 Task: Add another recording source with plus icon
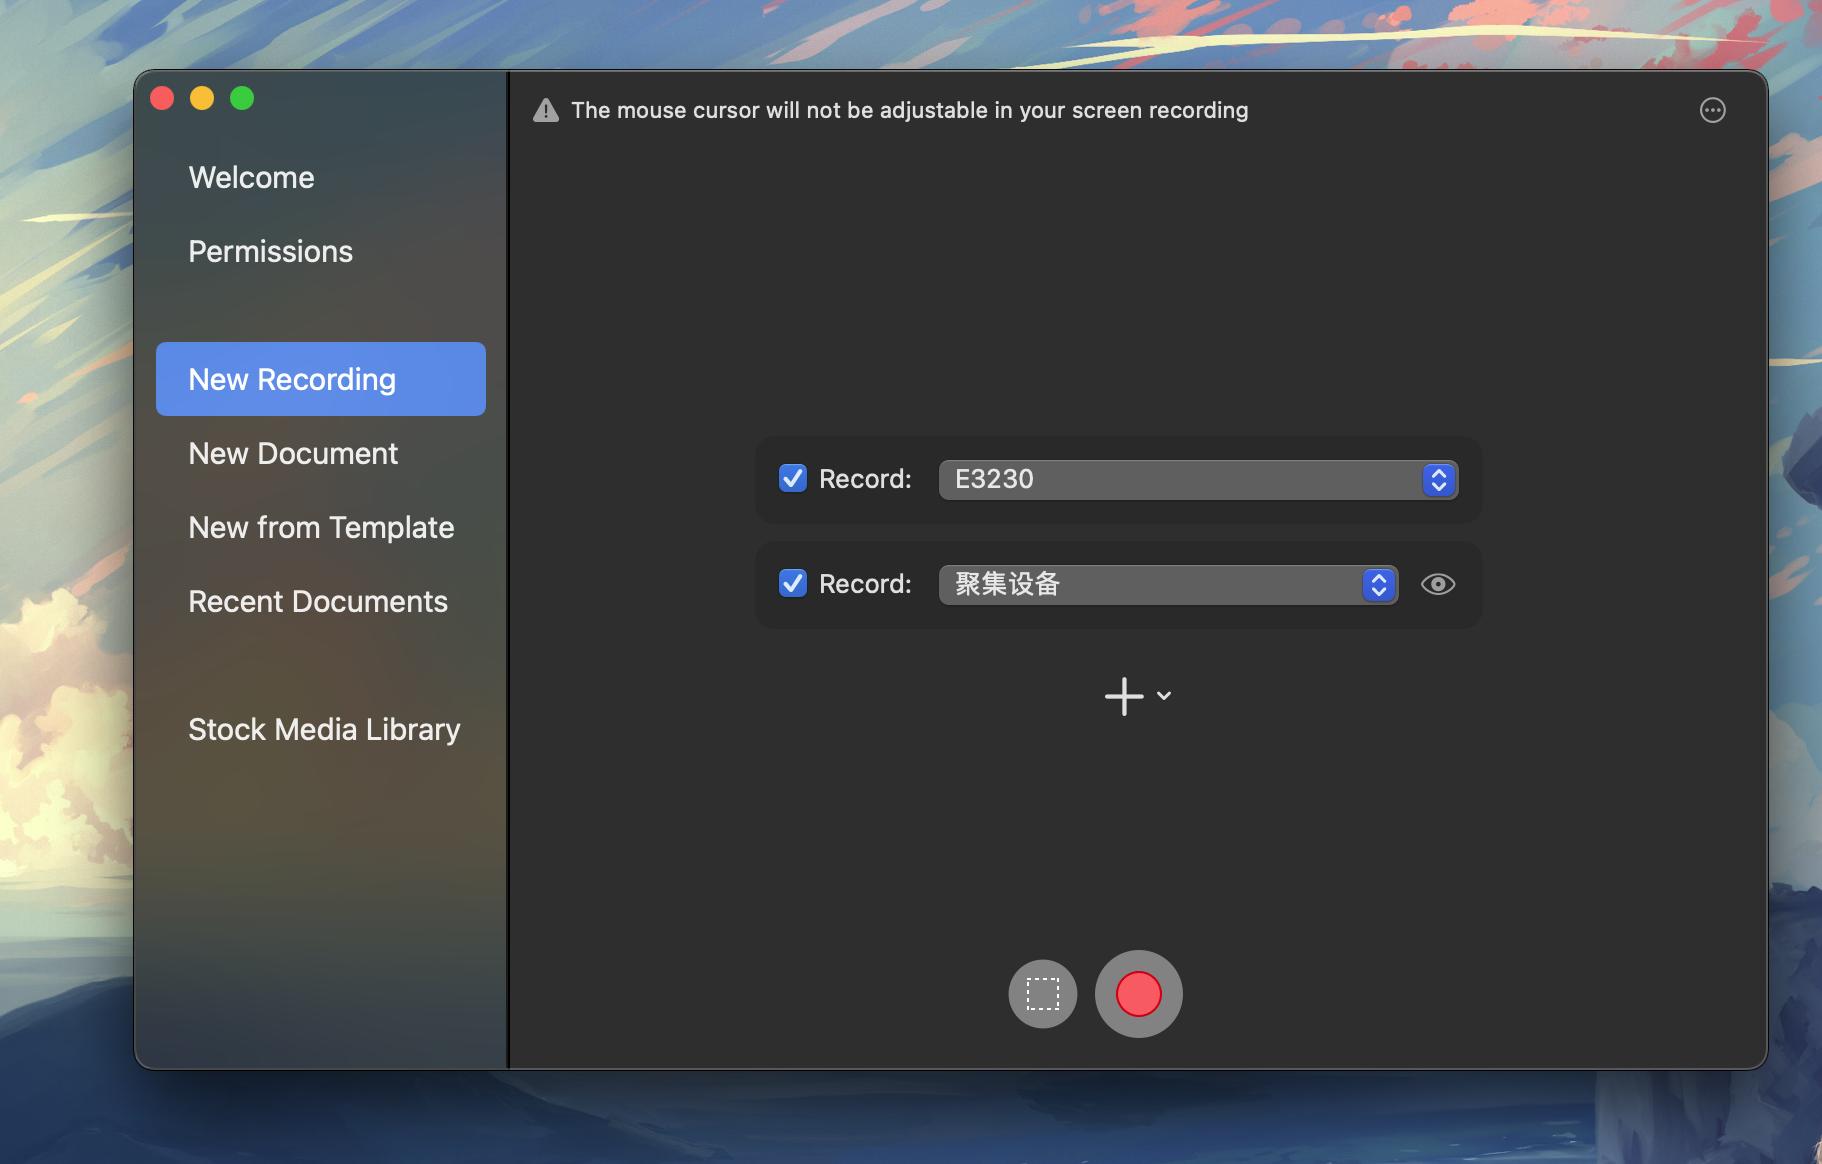pos(1123,696)
